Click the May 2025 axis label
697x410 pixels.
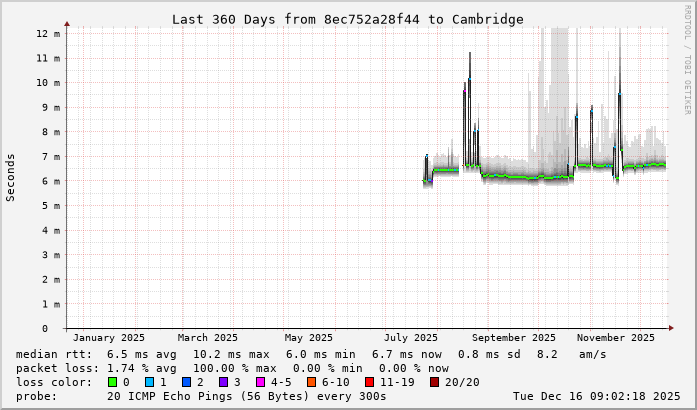pyautogui.click(x=308, y=338)
